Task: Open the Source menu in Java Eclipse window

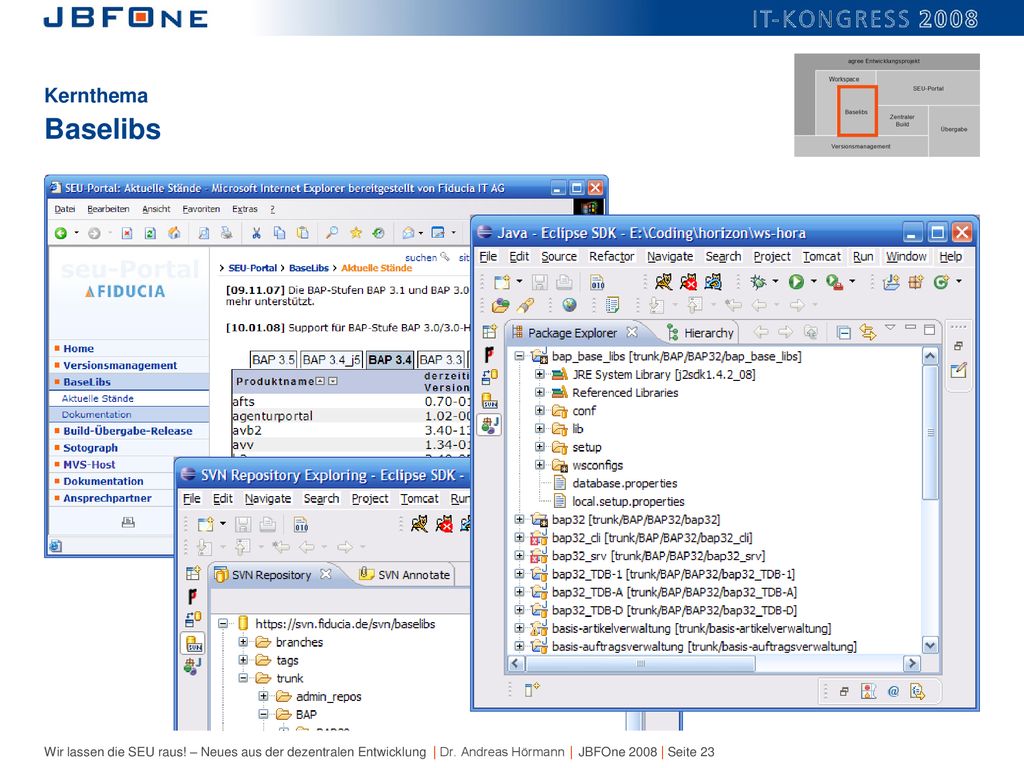Action: (x=559, y=257)
